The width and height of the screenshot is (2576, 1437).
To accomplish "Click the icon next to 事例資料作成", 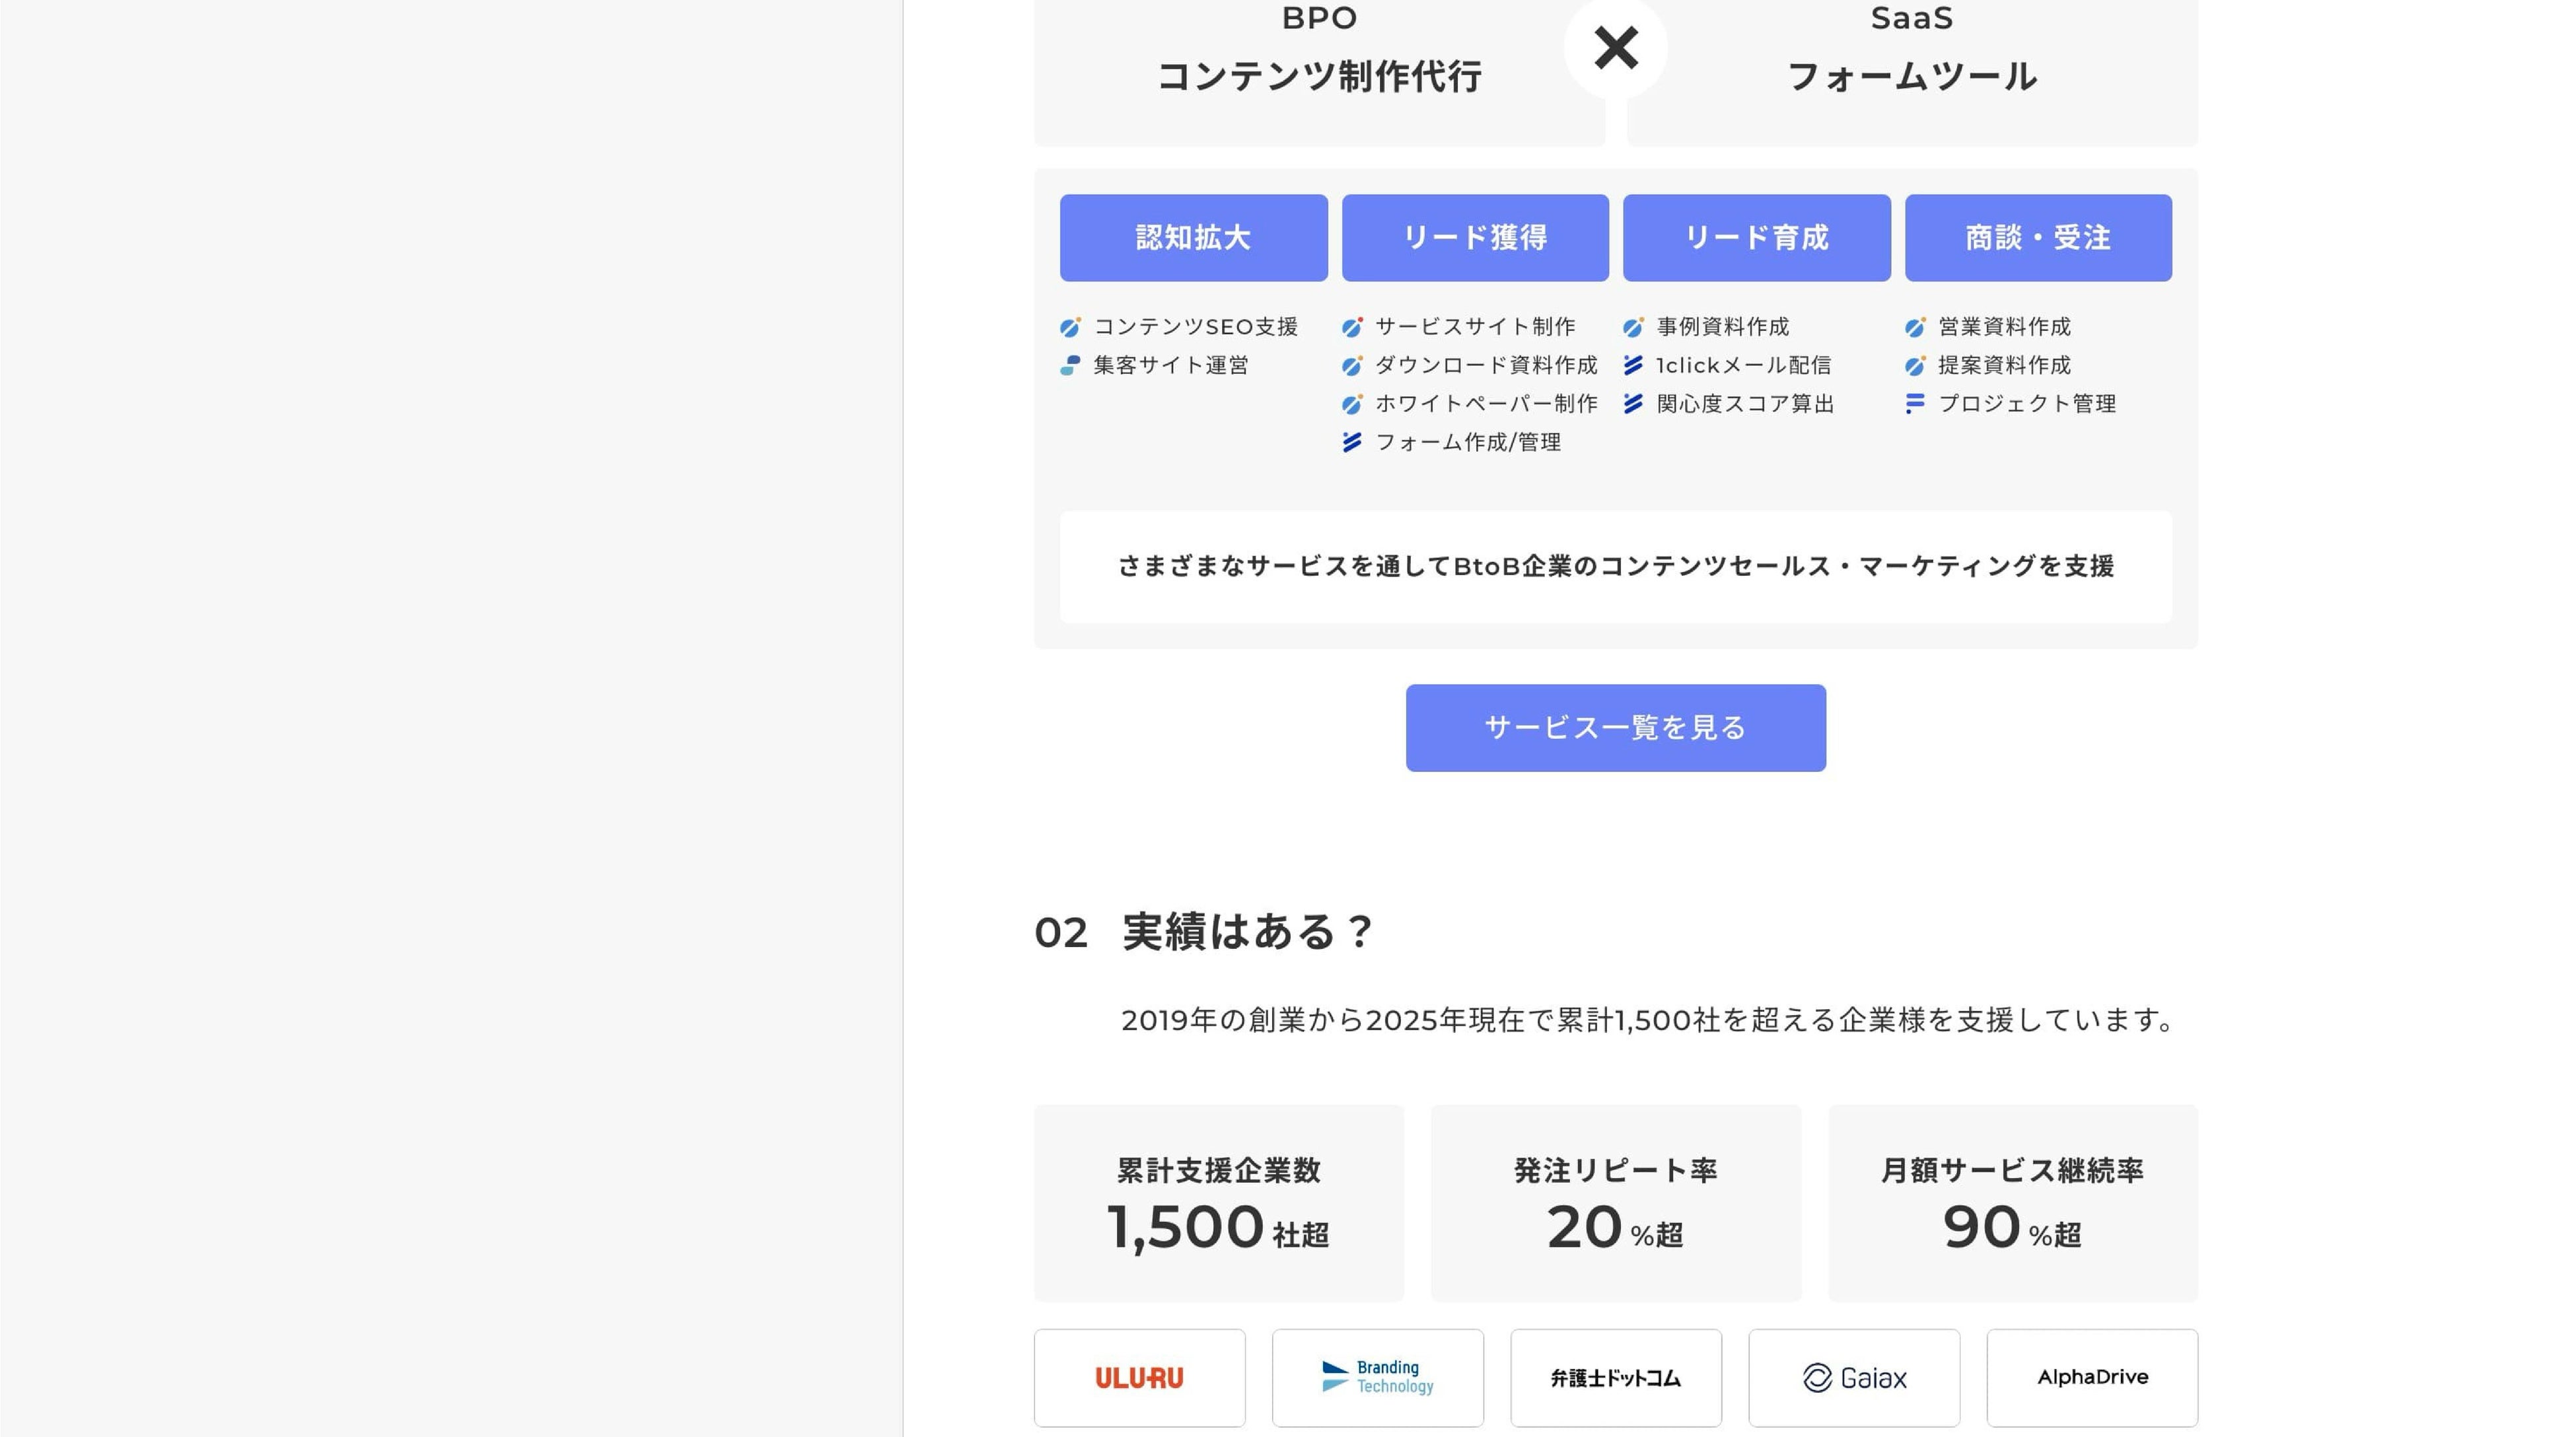I will [x=1633, y=327].
